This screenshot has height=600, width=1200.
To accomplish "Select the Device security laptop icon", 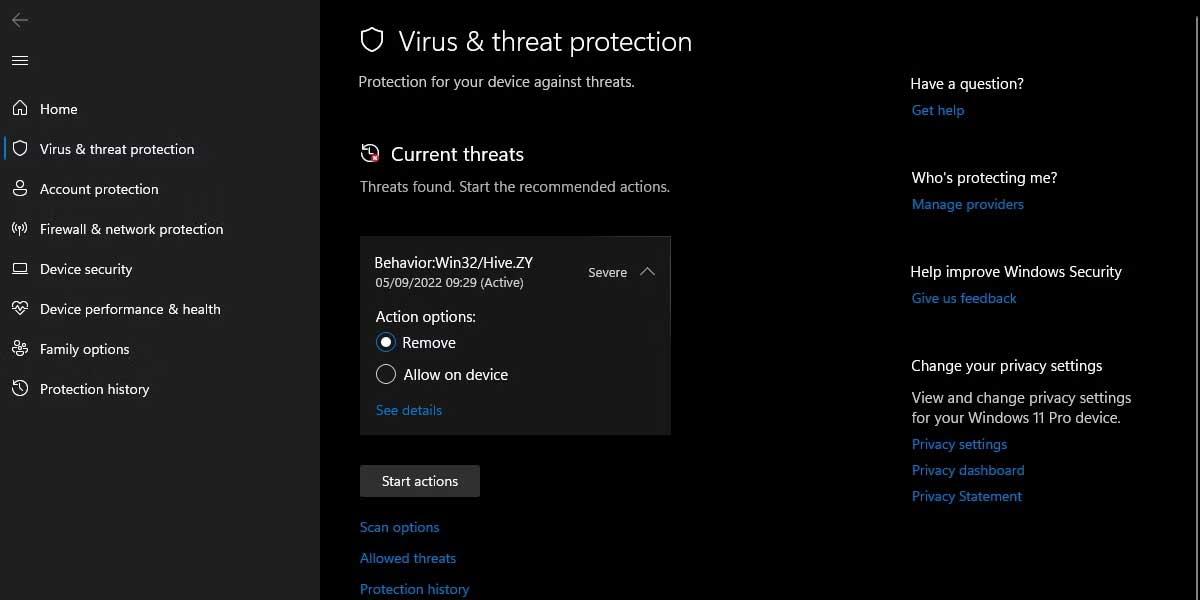I will (x=21, y=268).
